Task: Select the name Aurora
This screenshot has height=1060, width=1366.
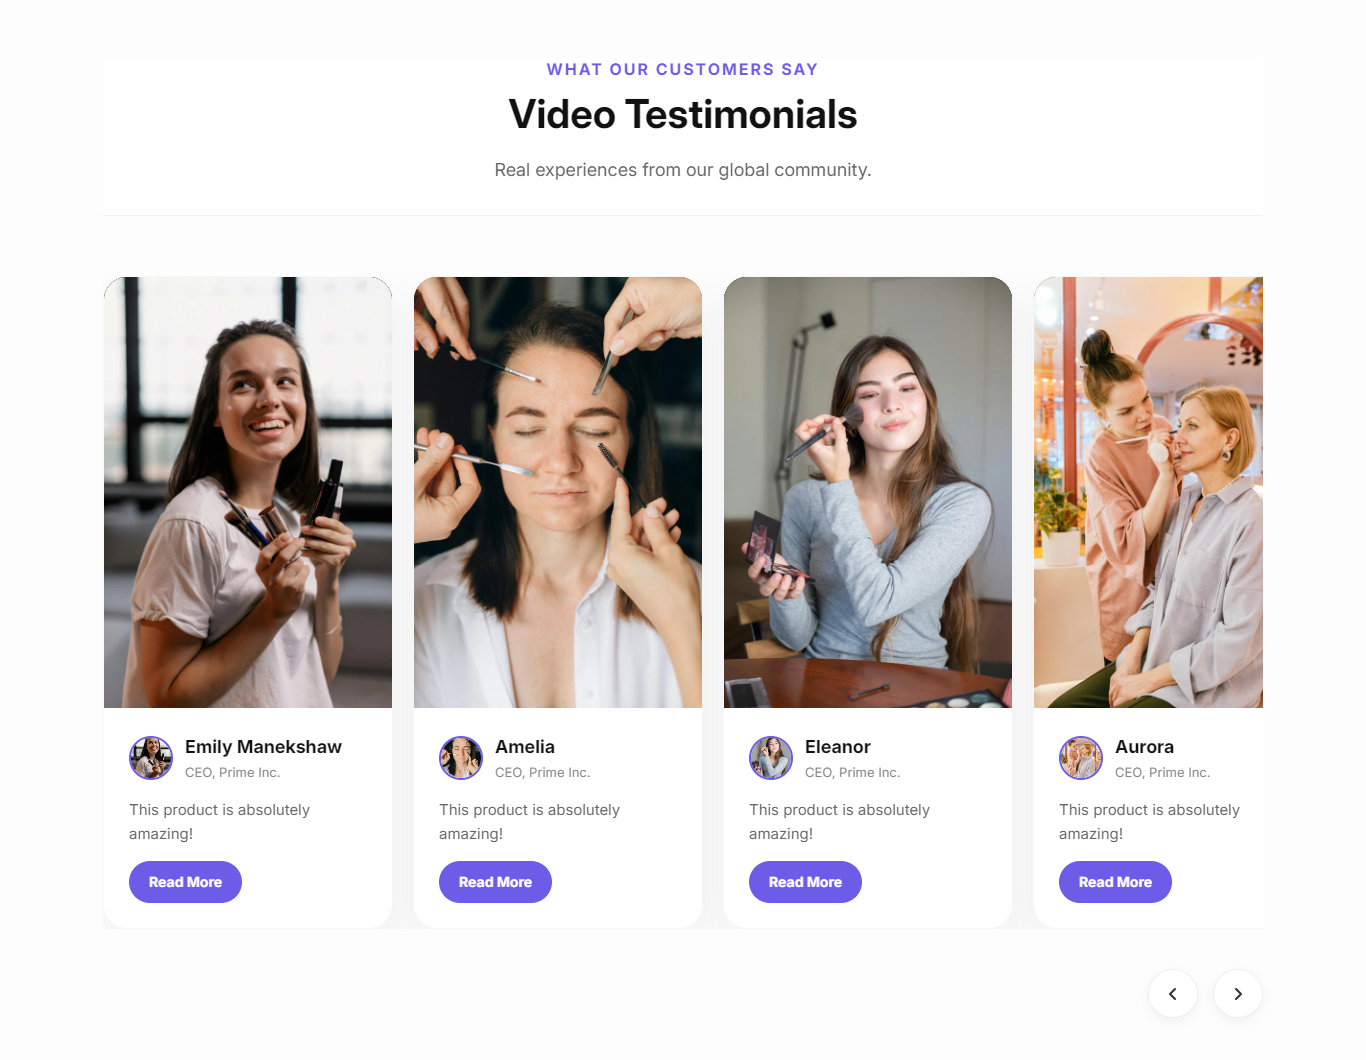Action: [x=1144, y=747]
